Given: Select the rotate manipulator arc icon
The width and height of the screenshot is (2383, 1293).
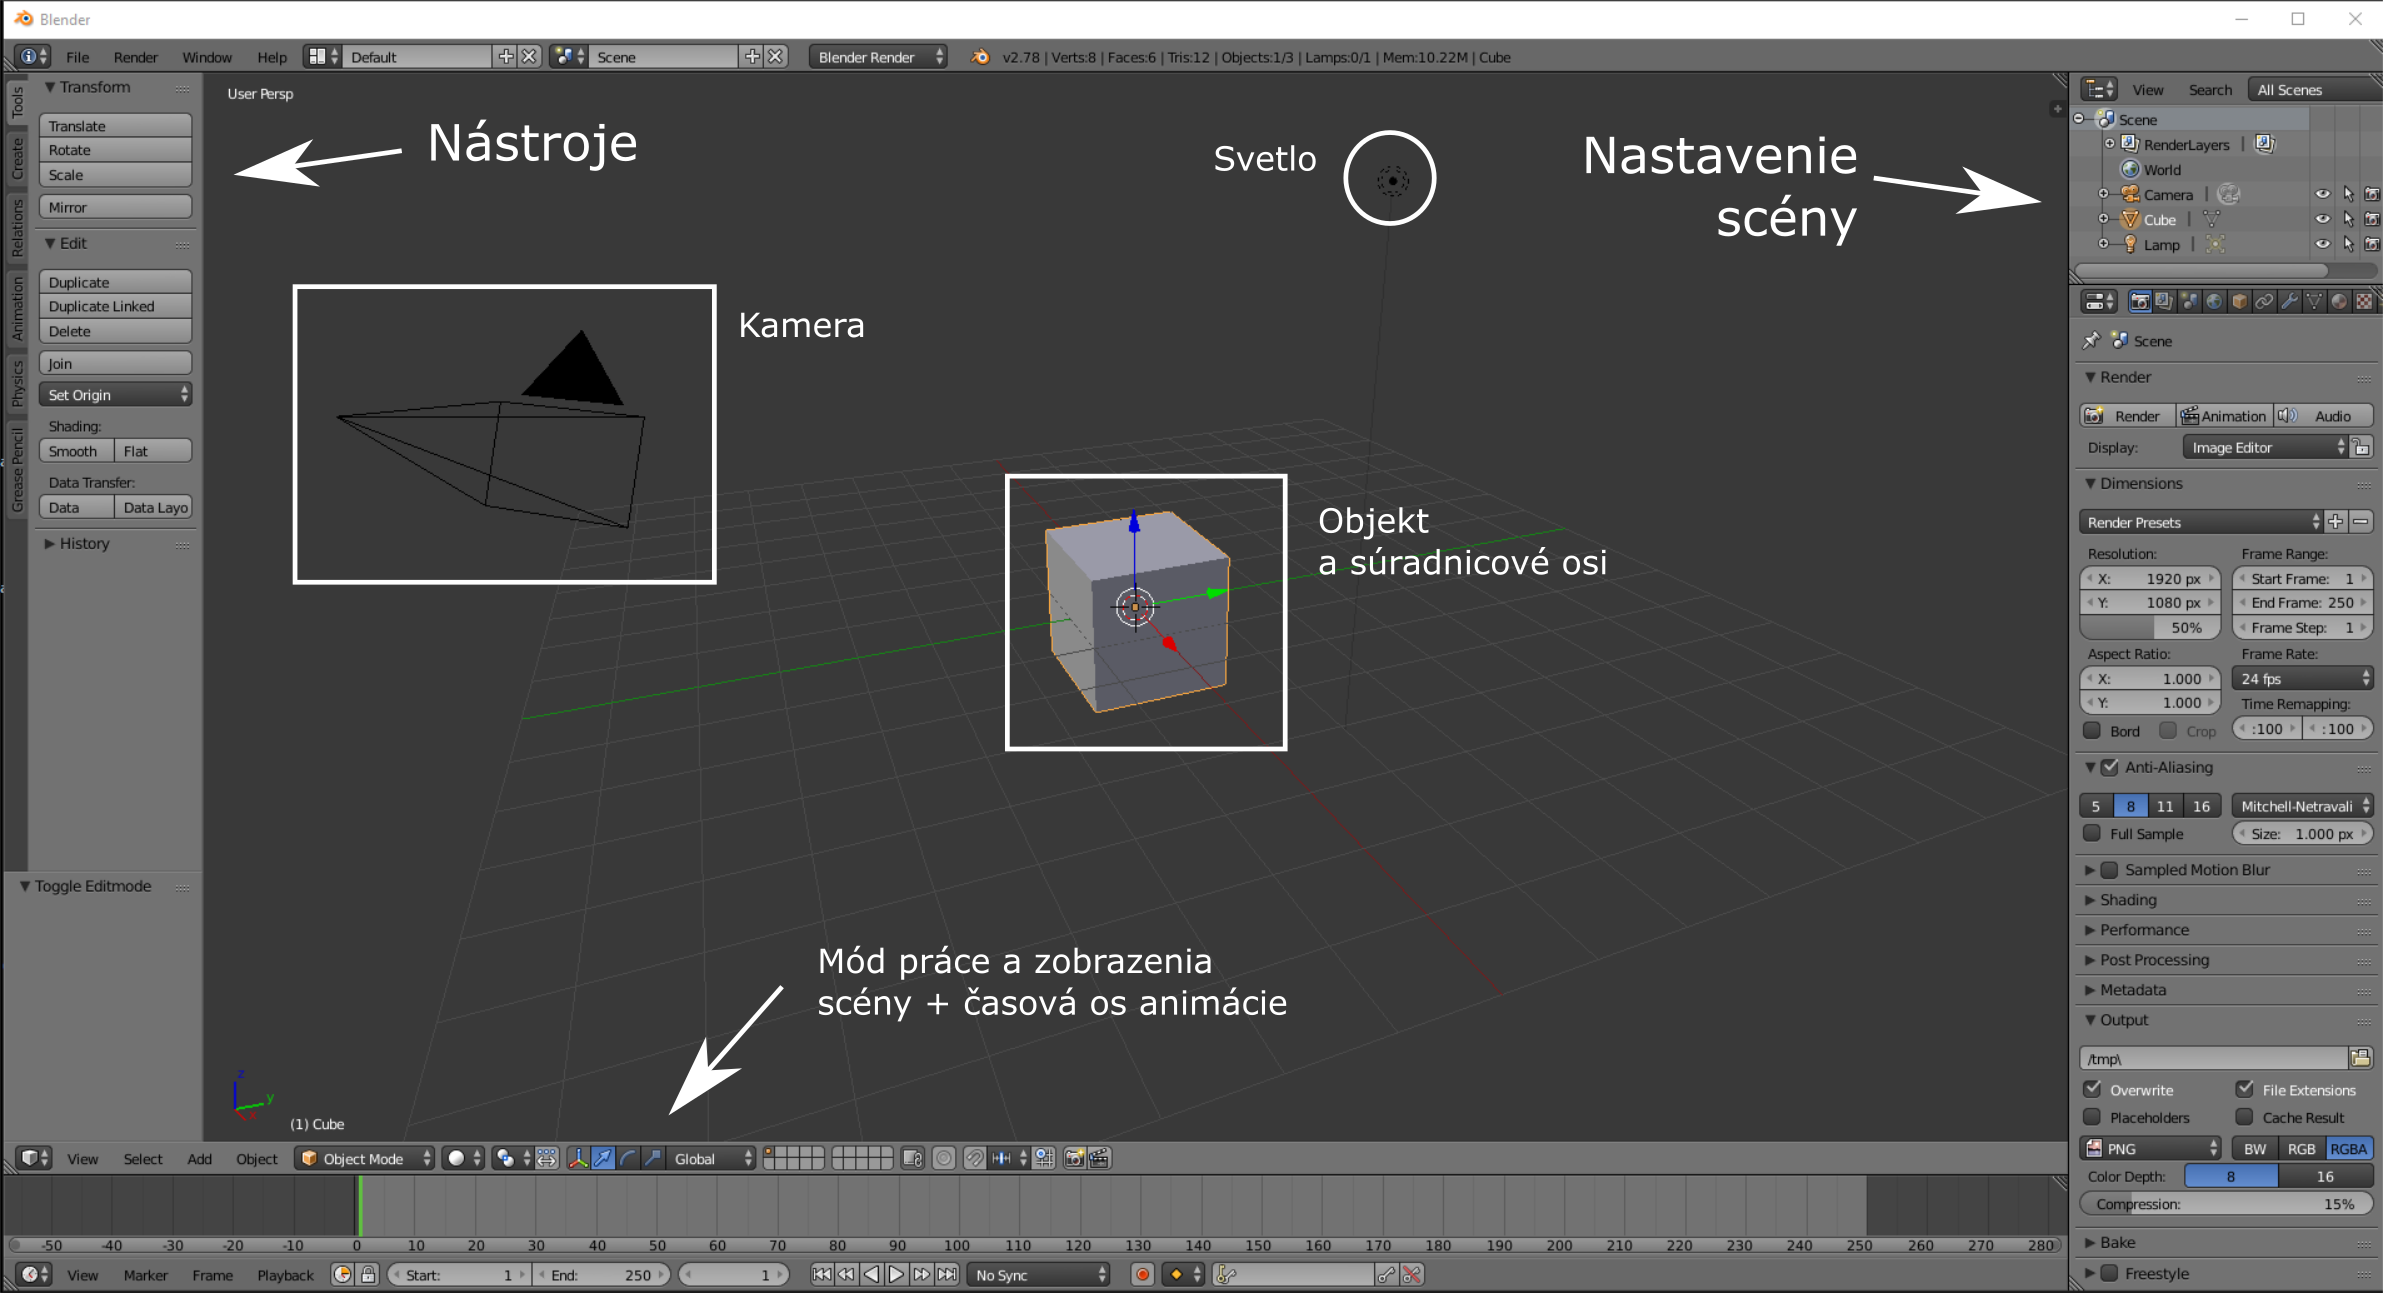Looking at the screenshot, I should [x=628, y=1158].
